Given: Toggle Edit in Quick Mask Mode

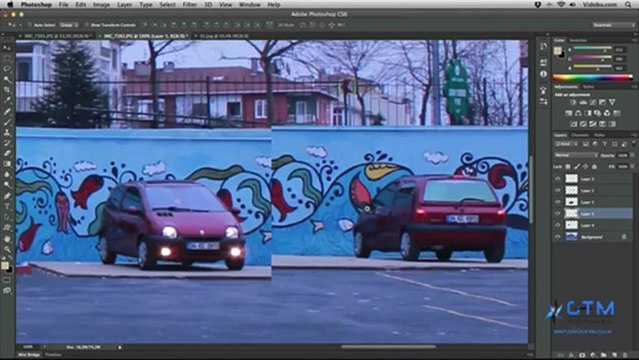Looking at the screenshot, I should point(7,280).
